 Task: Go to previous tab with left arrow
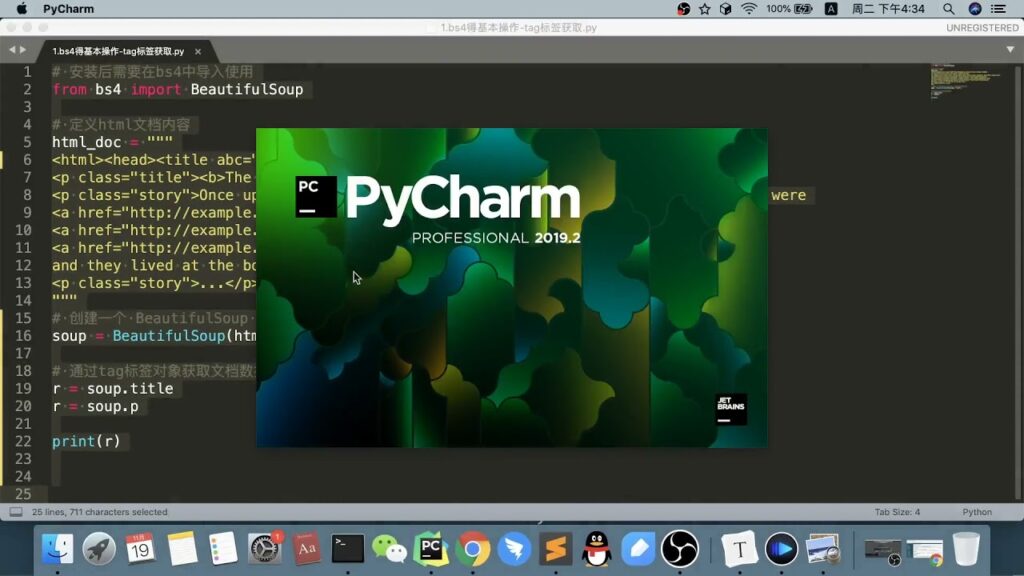pos(12,50)
